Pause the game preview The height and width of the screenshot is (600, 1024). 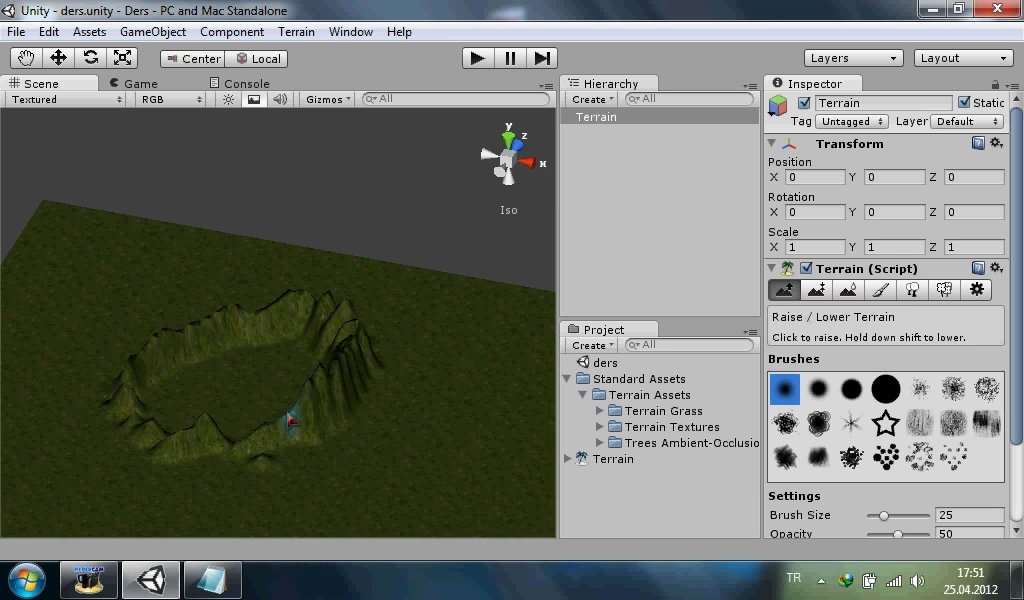(510, 58)
